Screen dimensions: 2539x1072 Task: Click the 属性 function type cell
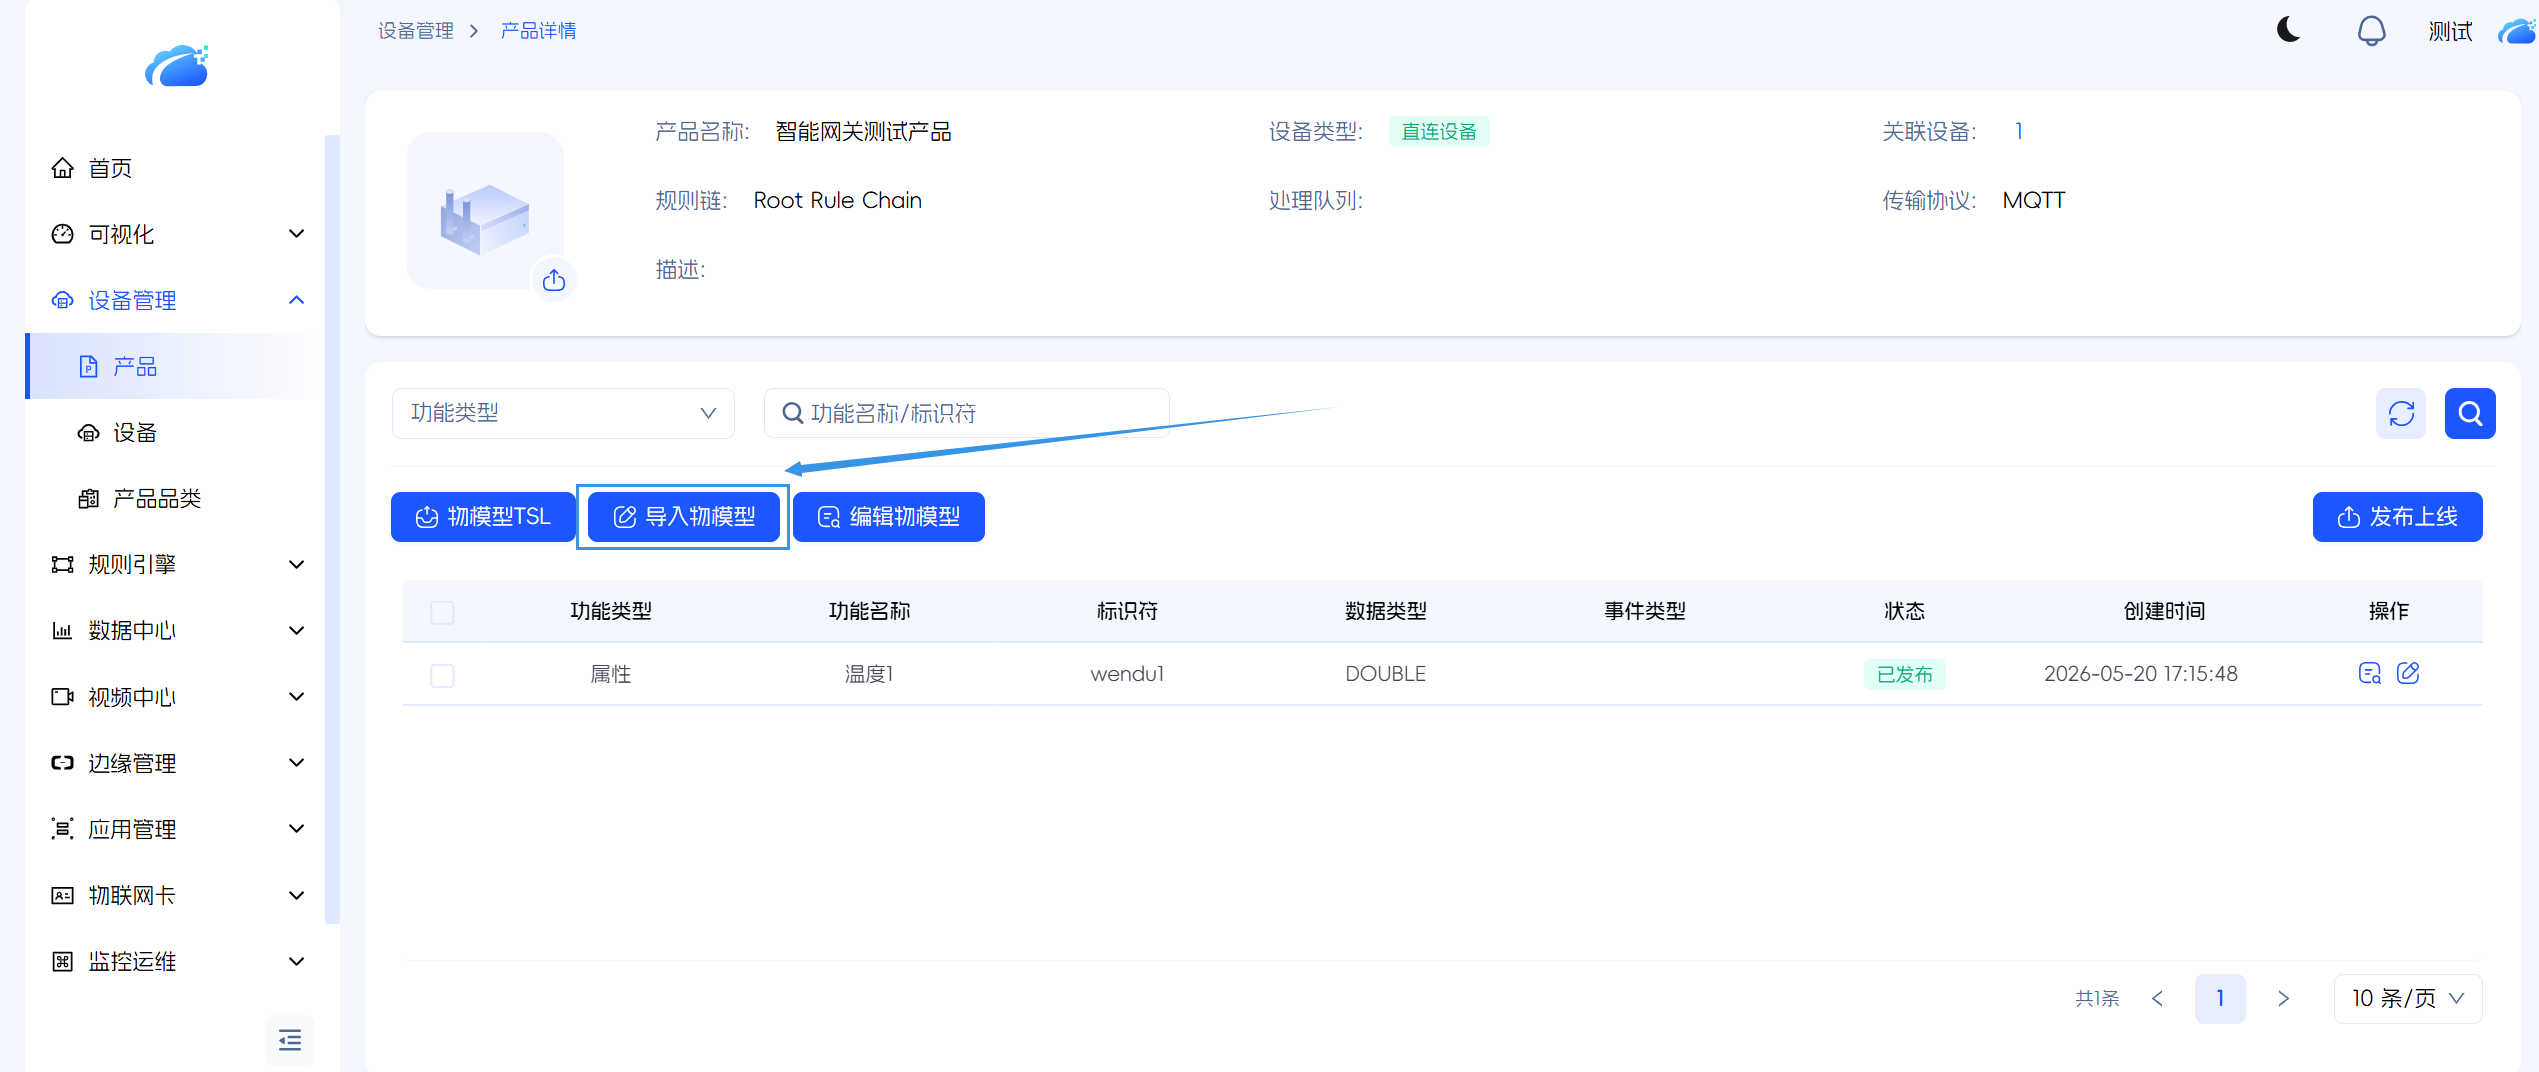pyautogui.click(x=610, y=674)
